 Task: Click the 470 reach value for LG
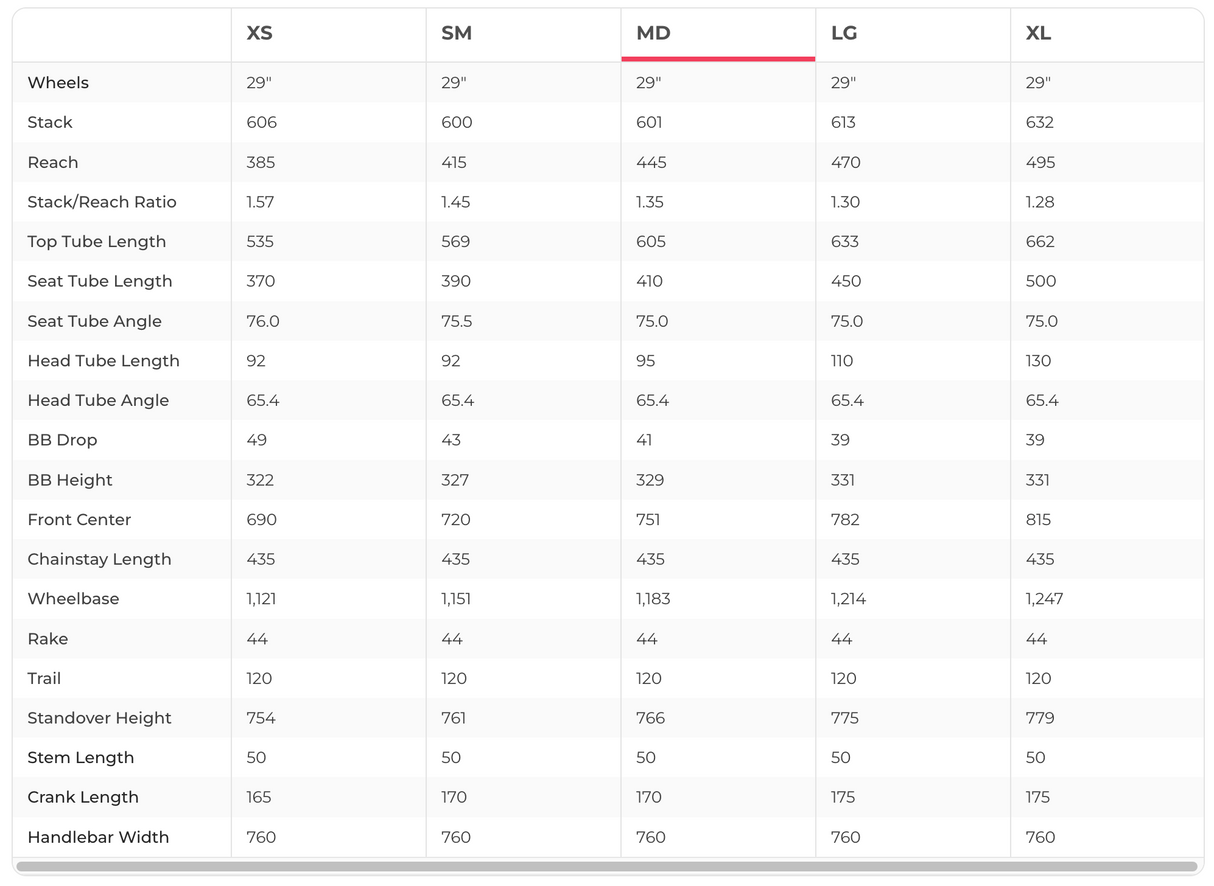846,162
